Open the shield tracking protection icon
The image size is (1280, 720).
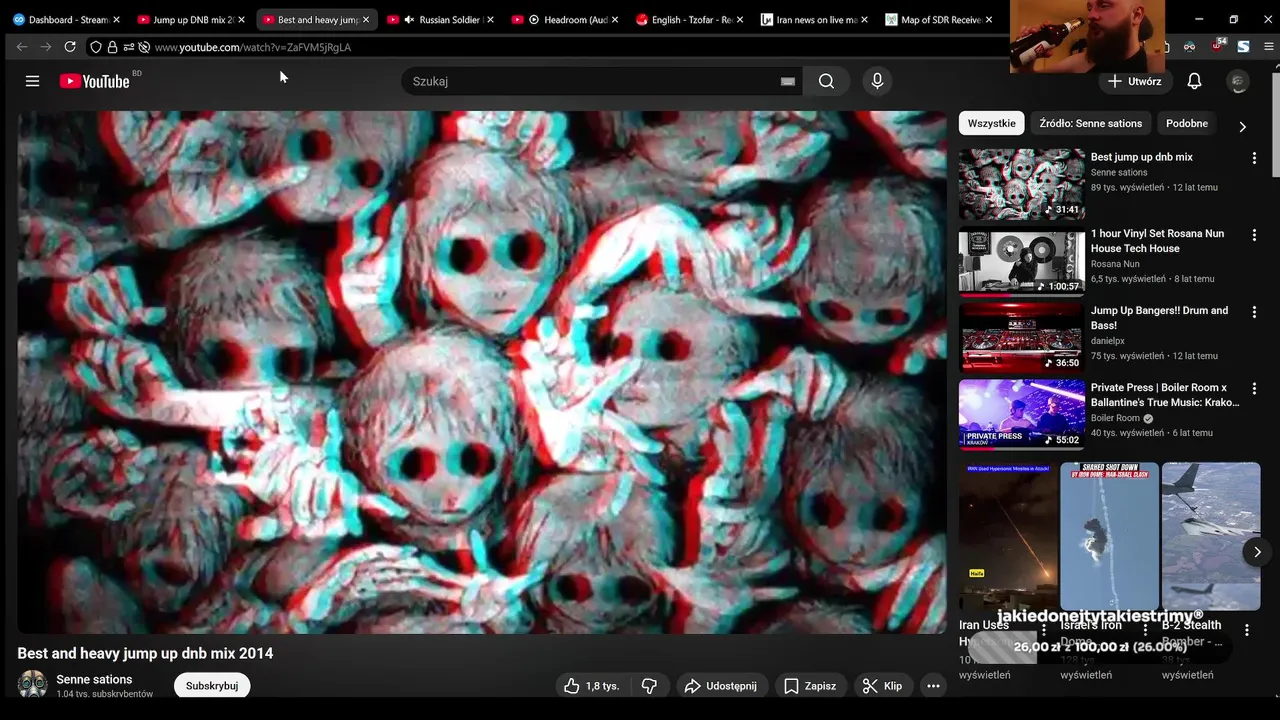(x=96, y=47)
